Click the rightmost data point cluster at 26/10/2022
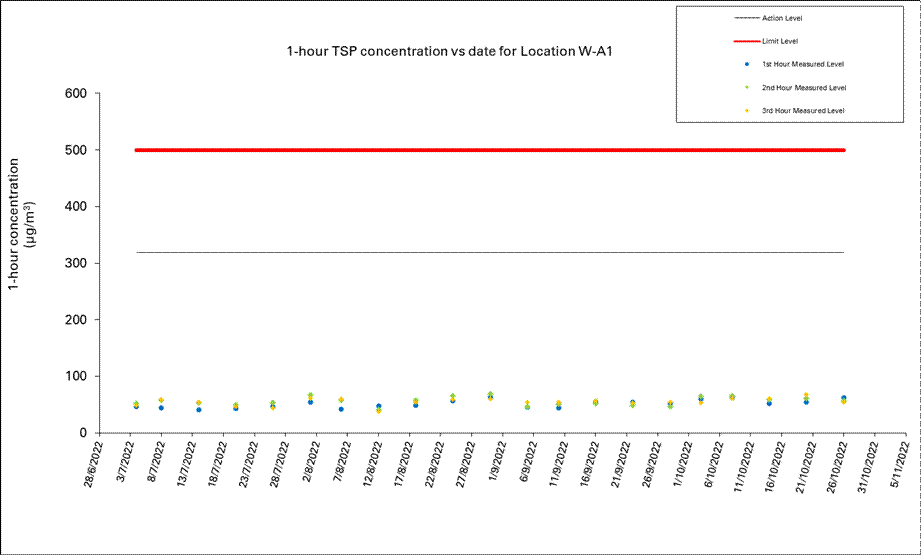Image resolution: width=924 pixels, height=557 pixels. [x=843, y=399]
